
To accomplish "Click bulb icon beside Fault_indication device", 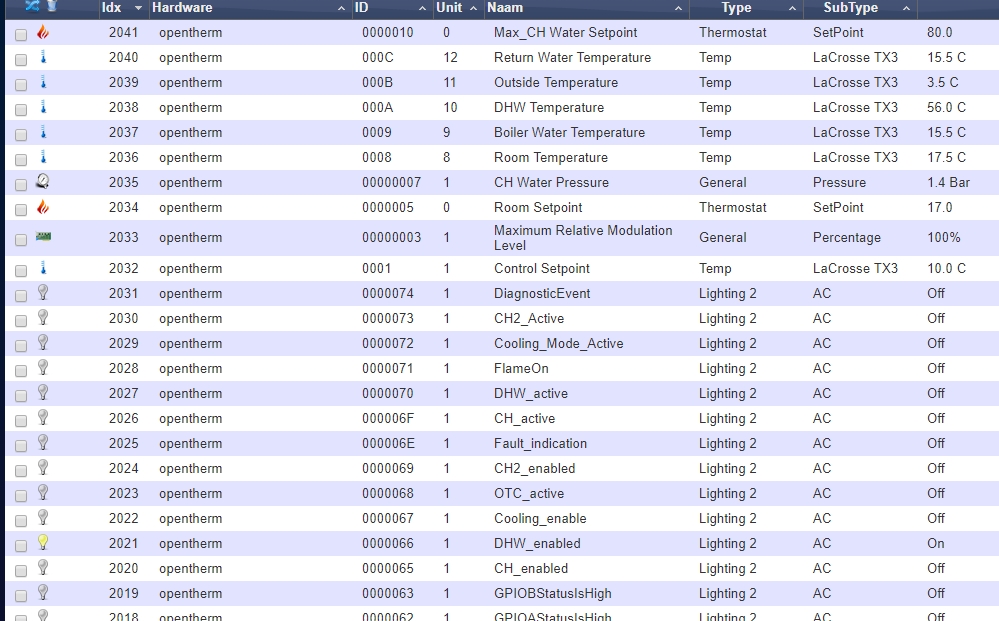I will coord(43,443).
